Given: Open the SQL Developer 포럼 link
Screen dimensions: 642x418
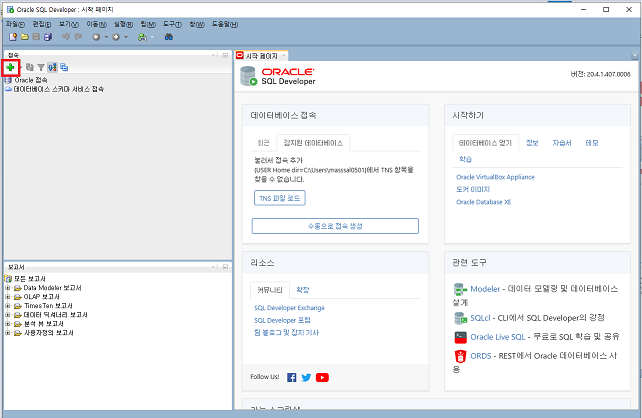Looking at the screenshot, I should coord(282,320).
